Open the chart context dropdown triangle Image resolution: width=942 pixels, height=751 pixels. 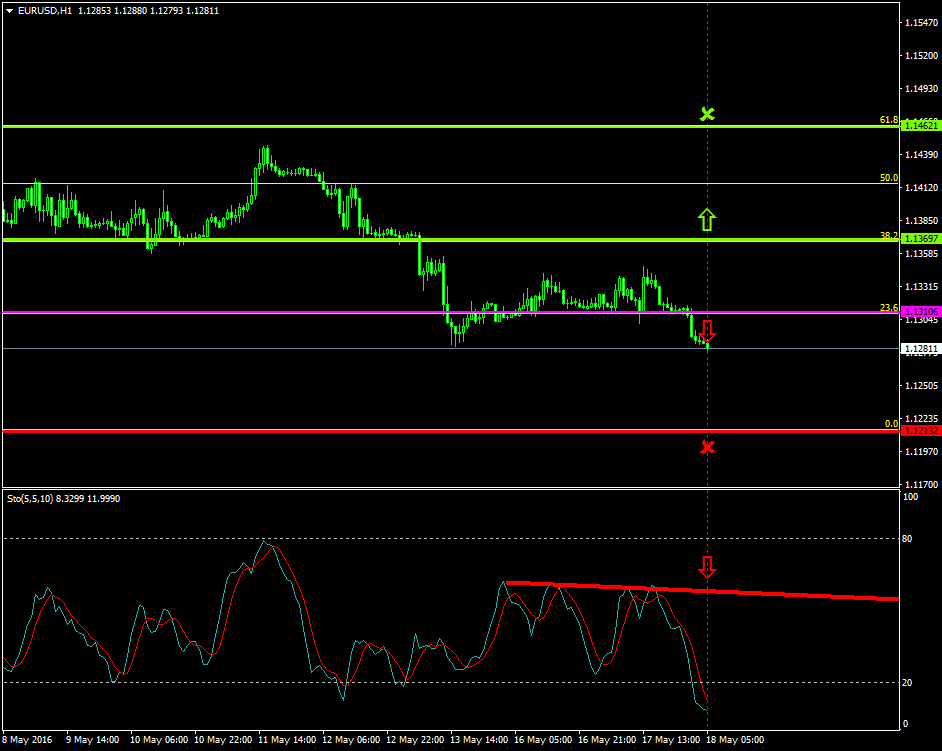click(x=9, y=11)
